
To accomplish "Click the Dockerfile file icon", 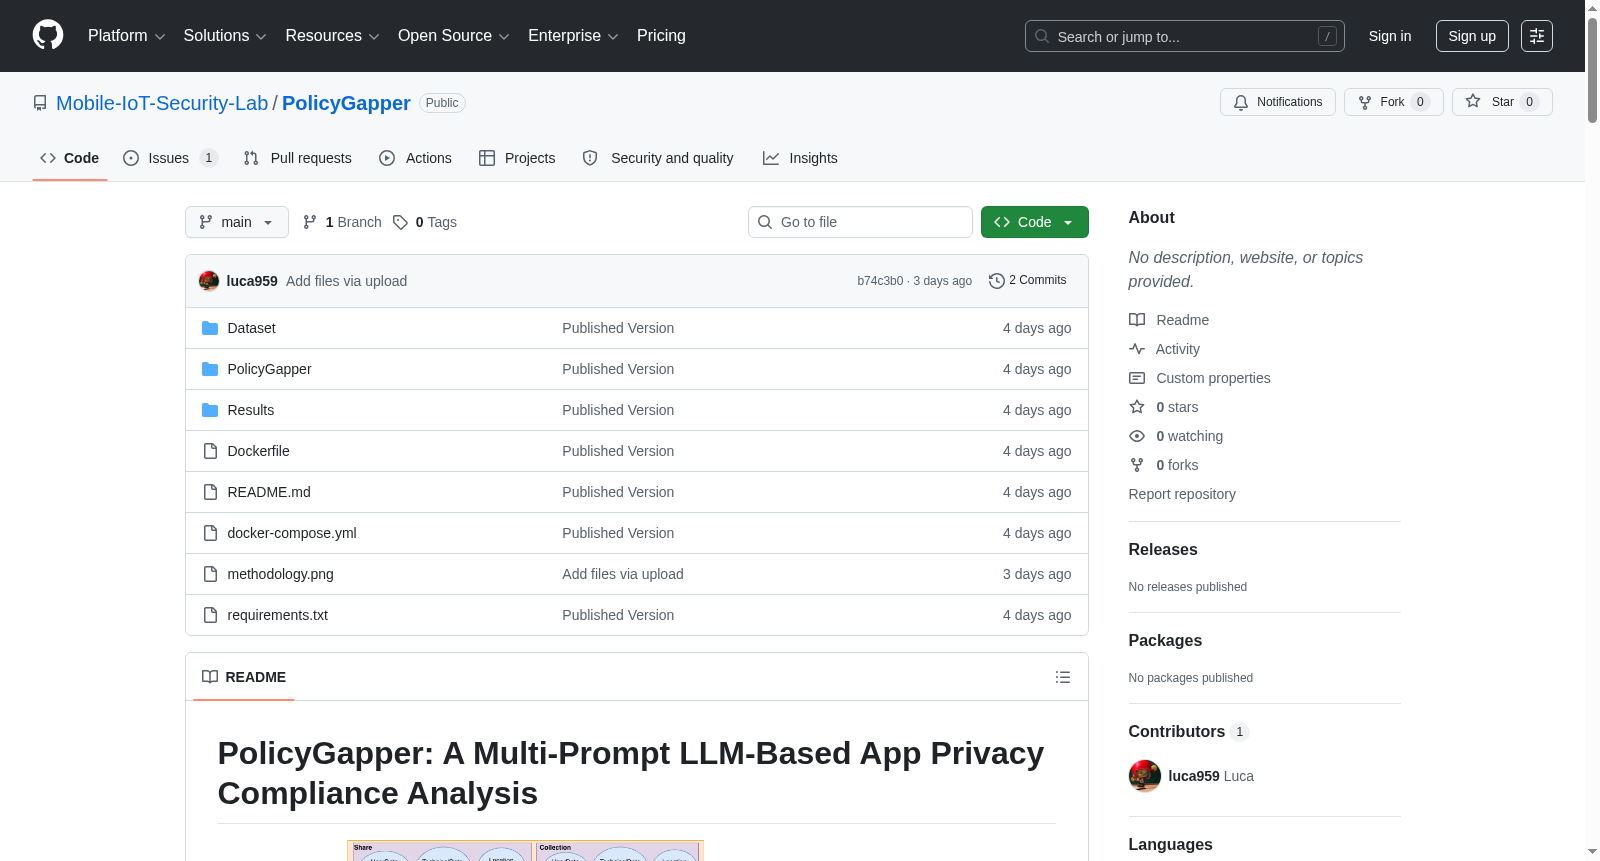I will 210,451.
